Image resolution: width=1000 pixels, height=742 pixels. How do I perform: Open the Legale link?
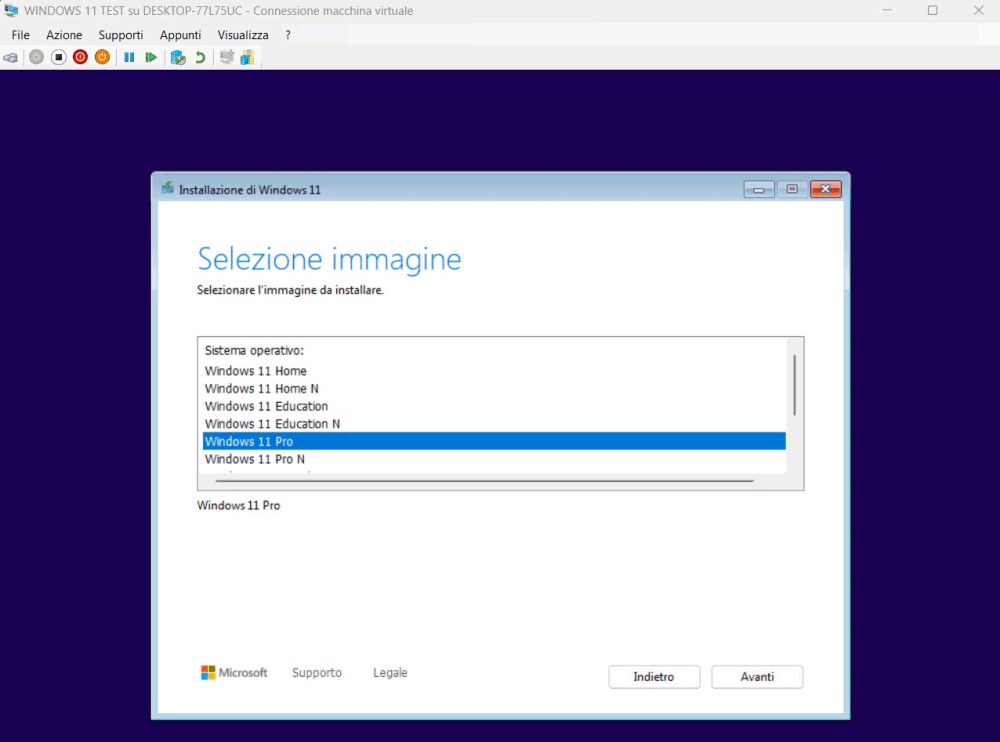point(390,672)
